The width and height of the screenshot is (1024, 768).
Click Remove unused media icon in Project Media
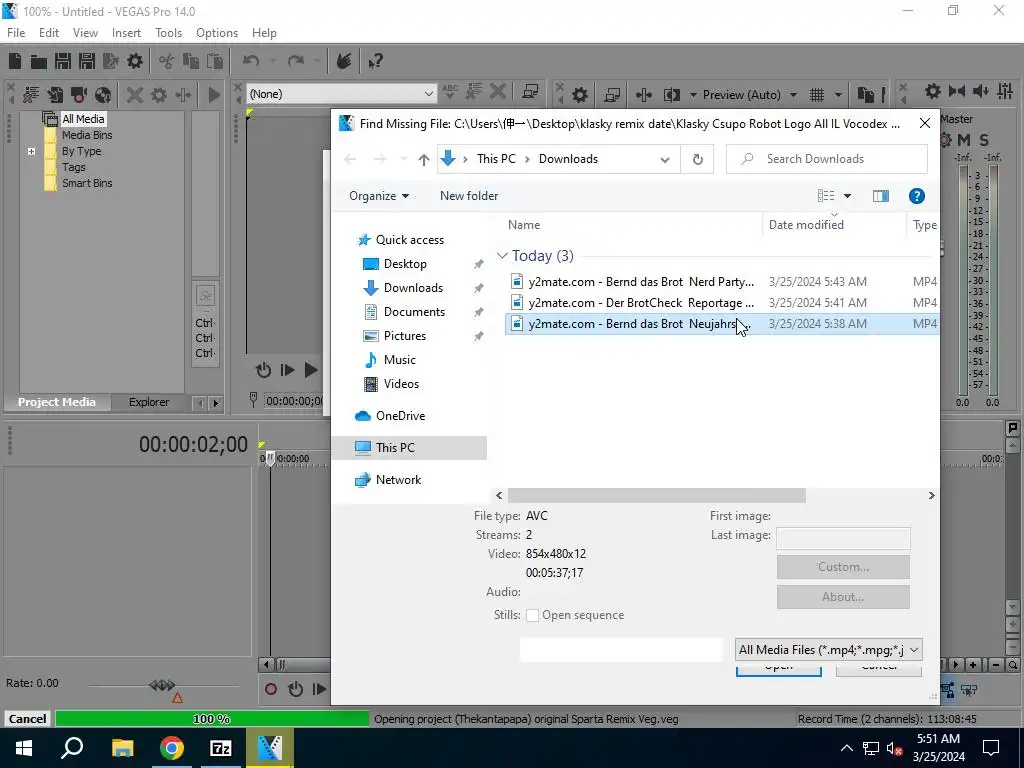point(31,95)
